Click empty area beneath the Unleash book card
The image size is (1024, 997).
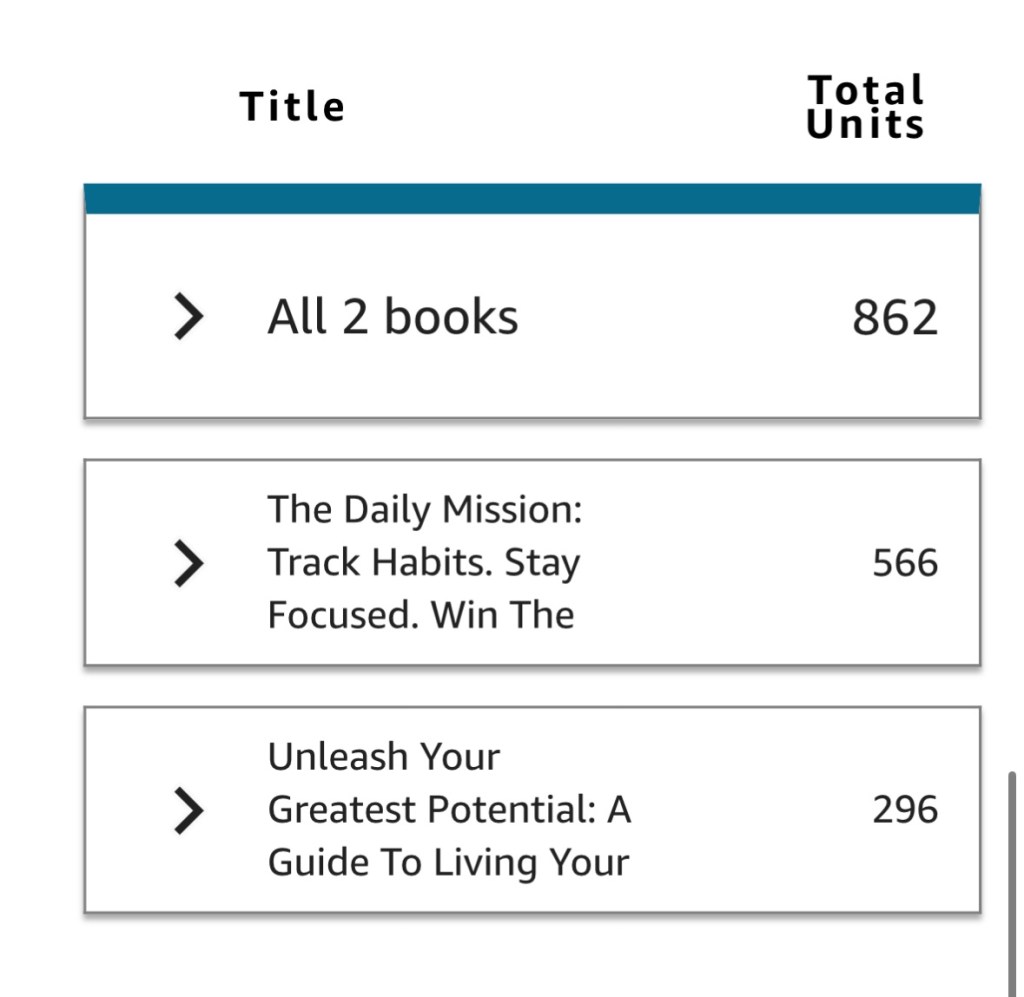(x=532, y=955)
